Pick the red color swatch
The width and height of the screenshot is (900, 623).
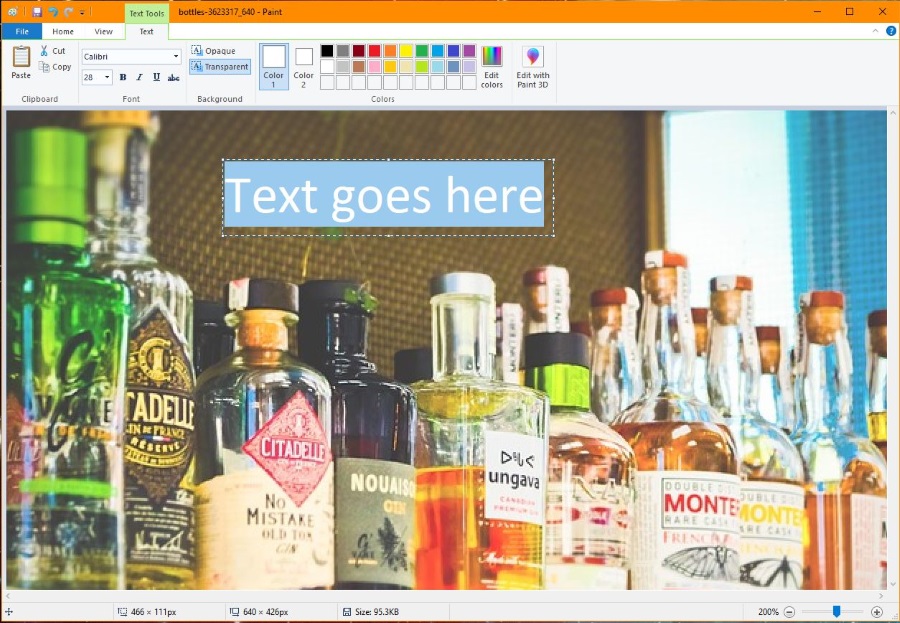coord(374,51)
